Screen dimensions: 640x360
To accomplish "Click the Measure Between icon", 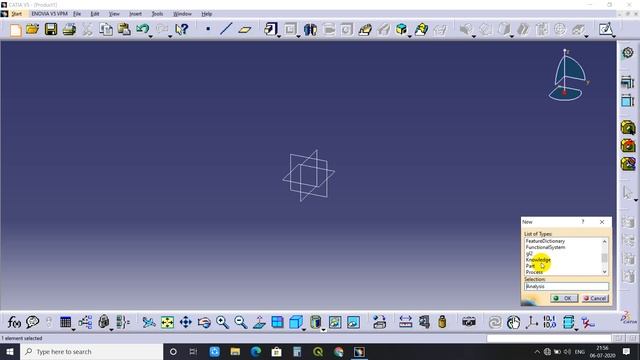I will pos(405,322).
